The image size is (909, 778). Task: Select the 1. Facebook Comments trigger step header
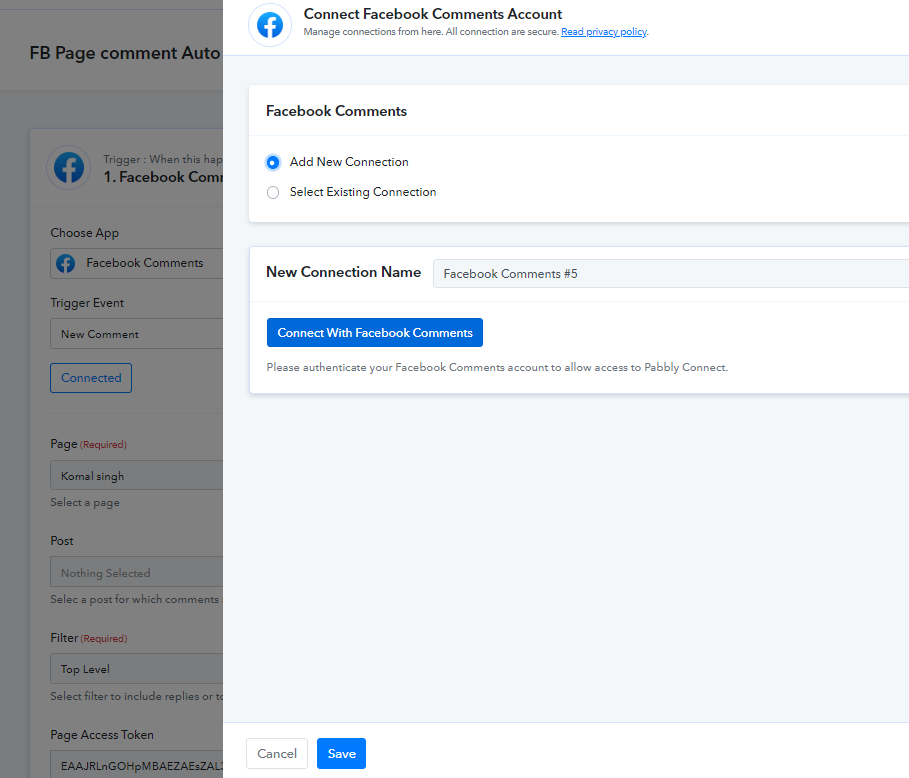162,177
